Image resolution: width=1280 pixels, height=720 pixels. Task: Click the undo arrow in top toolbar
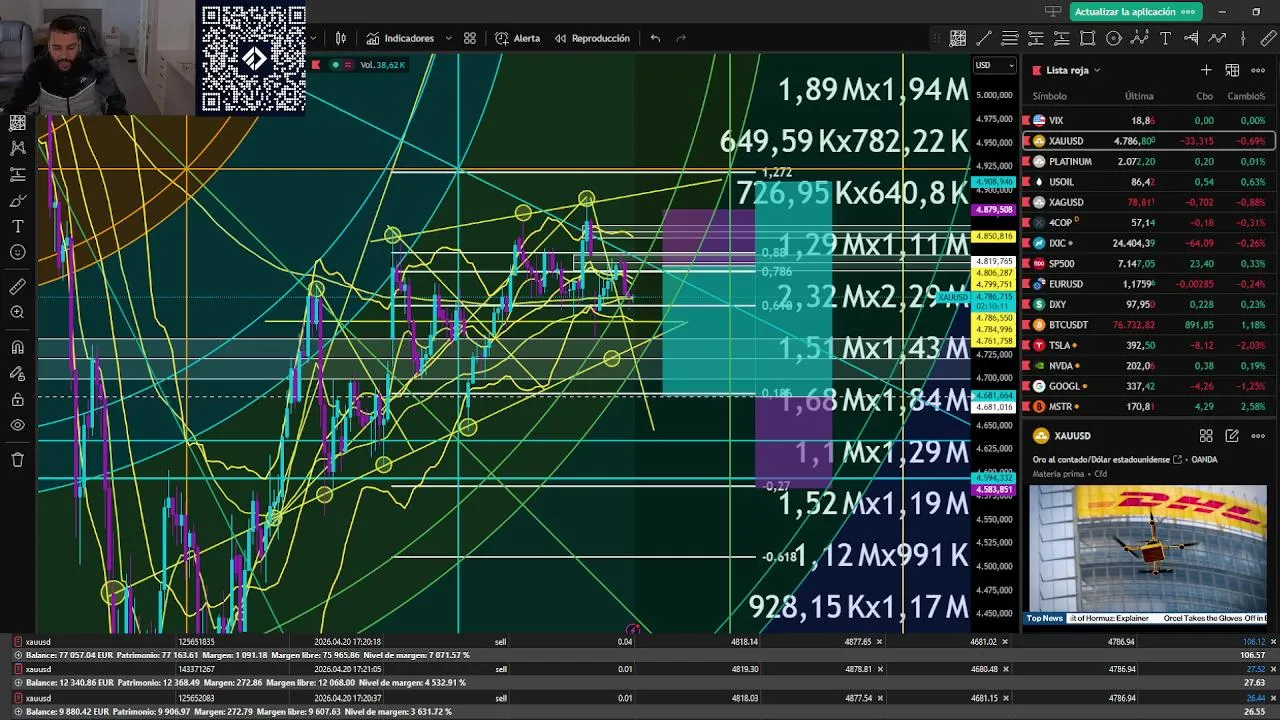click(655, 38)
